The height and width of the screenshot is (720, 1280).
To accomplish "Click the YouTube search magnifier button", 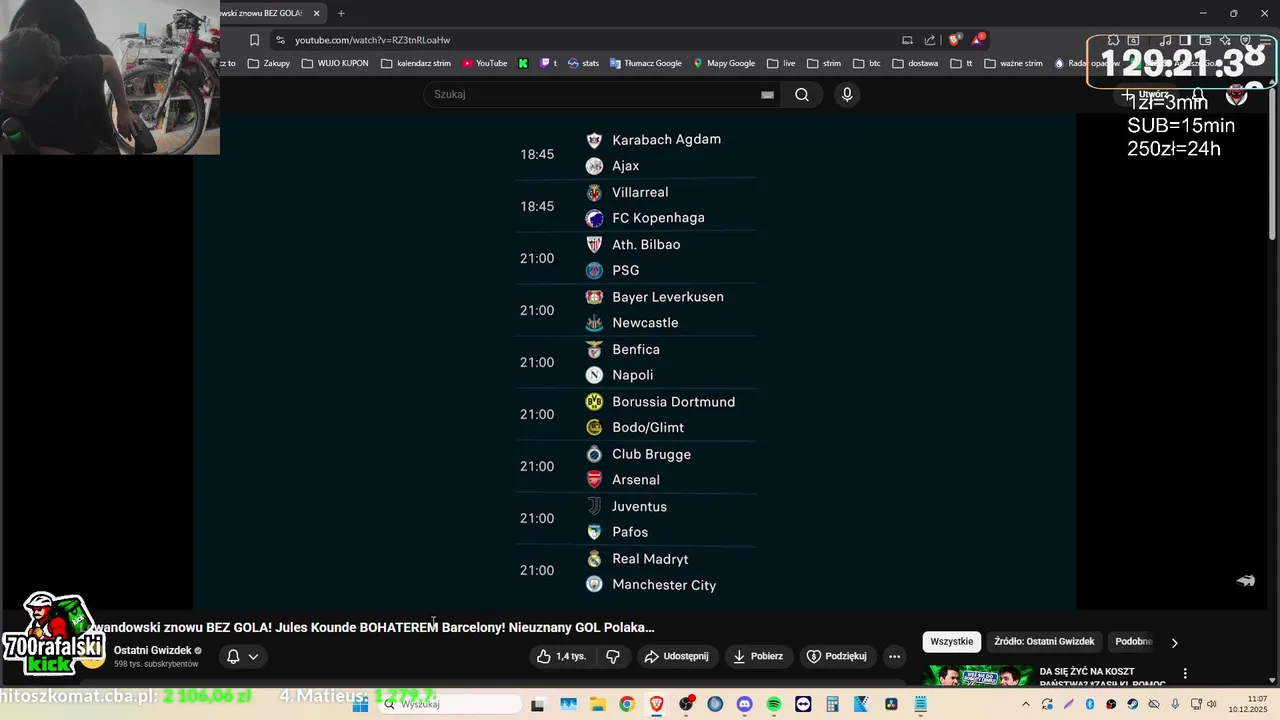I will point(802,95).
